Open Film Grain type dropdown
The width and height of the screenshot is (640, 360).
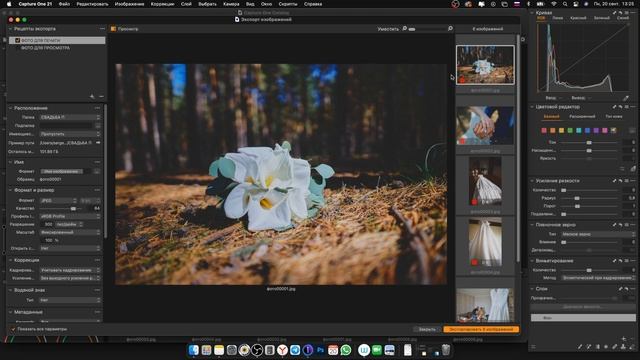tap(598, 234)
